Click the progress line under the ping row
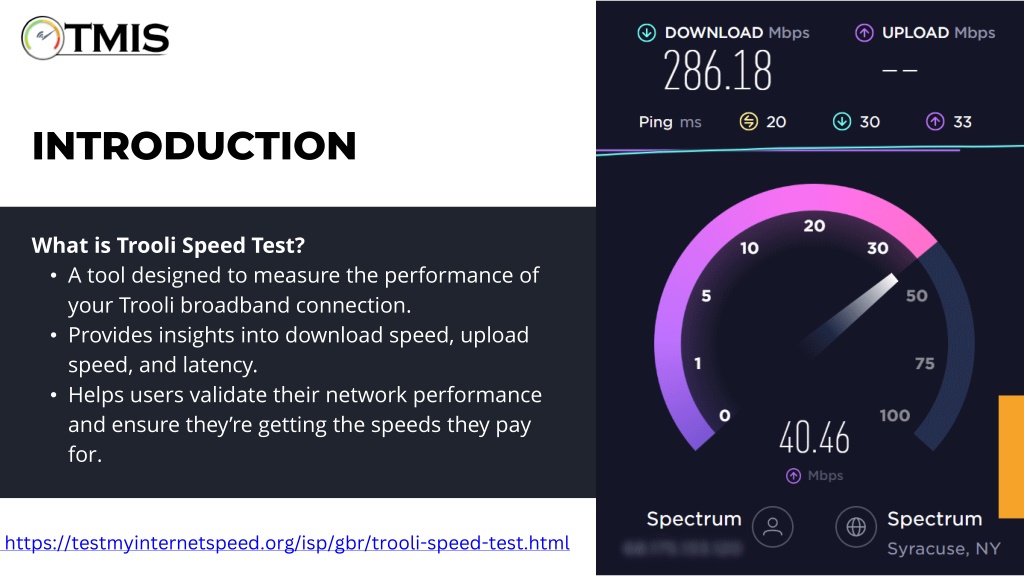 click(x=810, y=150)
